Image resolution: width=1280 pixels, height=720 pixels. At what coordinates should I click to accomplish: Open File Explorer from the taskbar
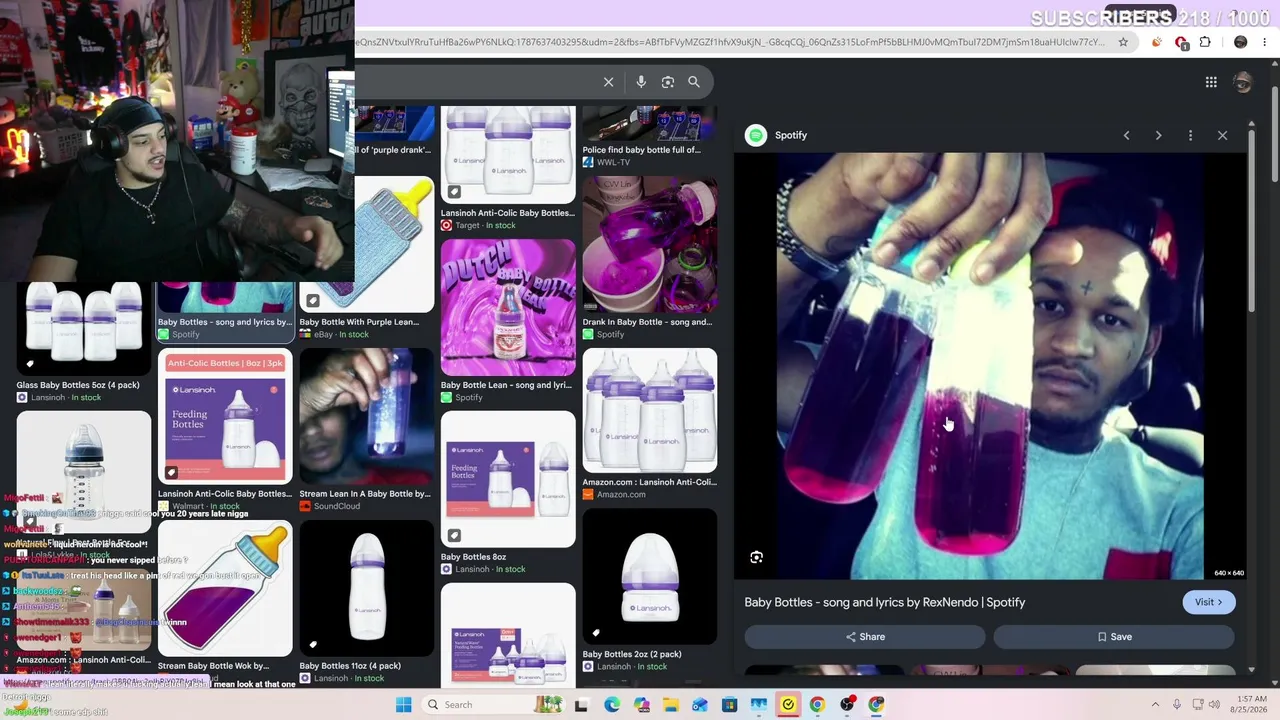(x=670, y=705)
